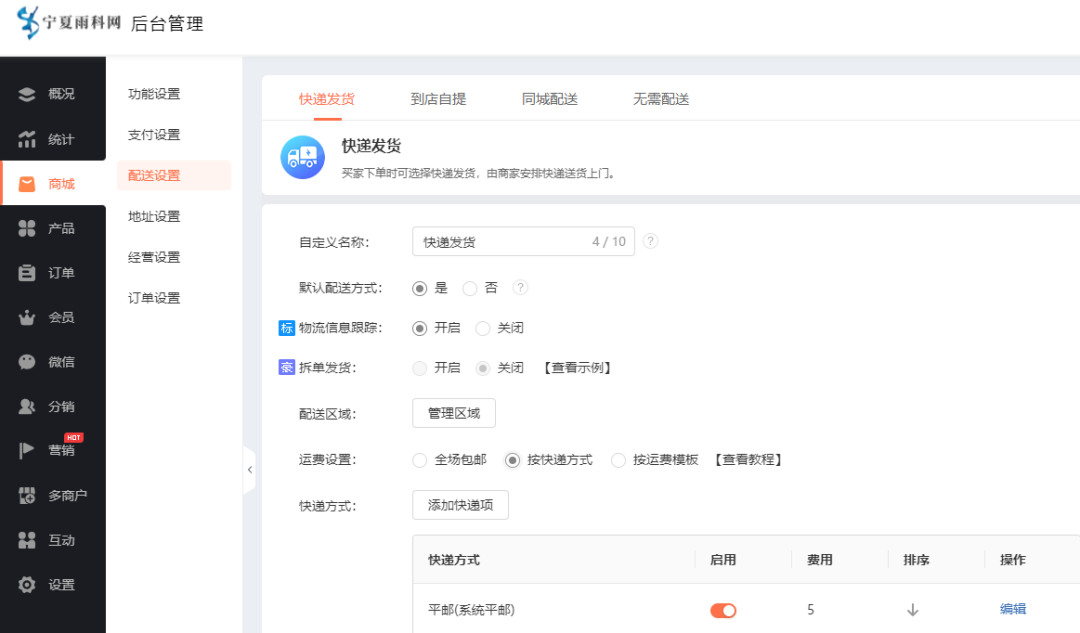The height and width of the screenshot is (633, 1080).
Task: Open the 互动 interaction icon
Action: click(27, 540)
